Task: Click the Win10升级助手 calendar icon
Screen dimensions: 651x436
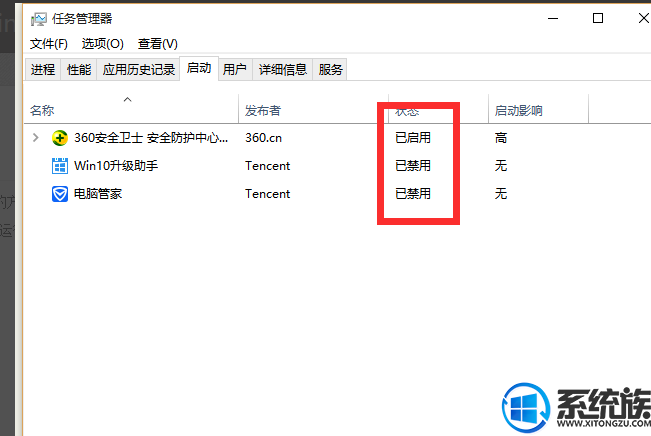Action: tap(60, 166)
